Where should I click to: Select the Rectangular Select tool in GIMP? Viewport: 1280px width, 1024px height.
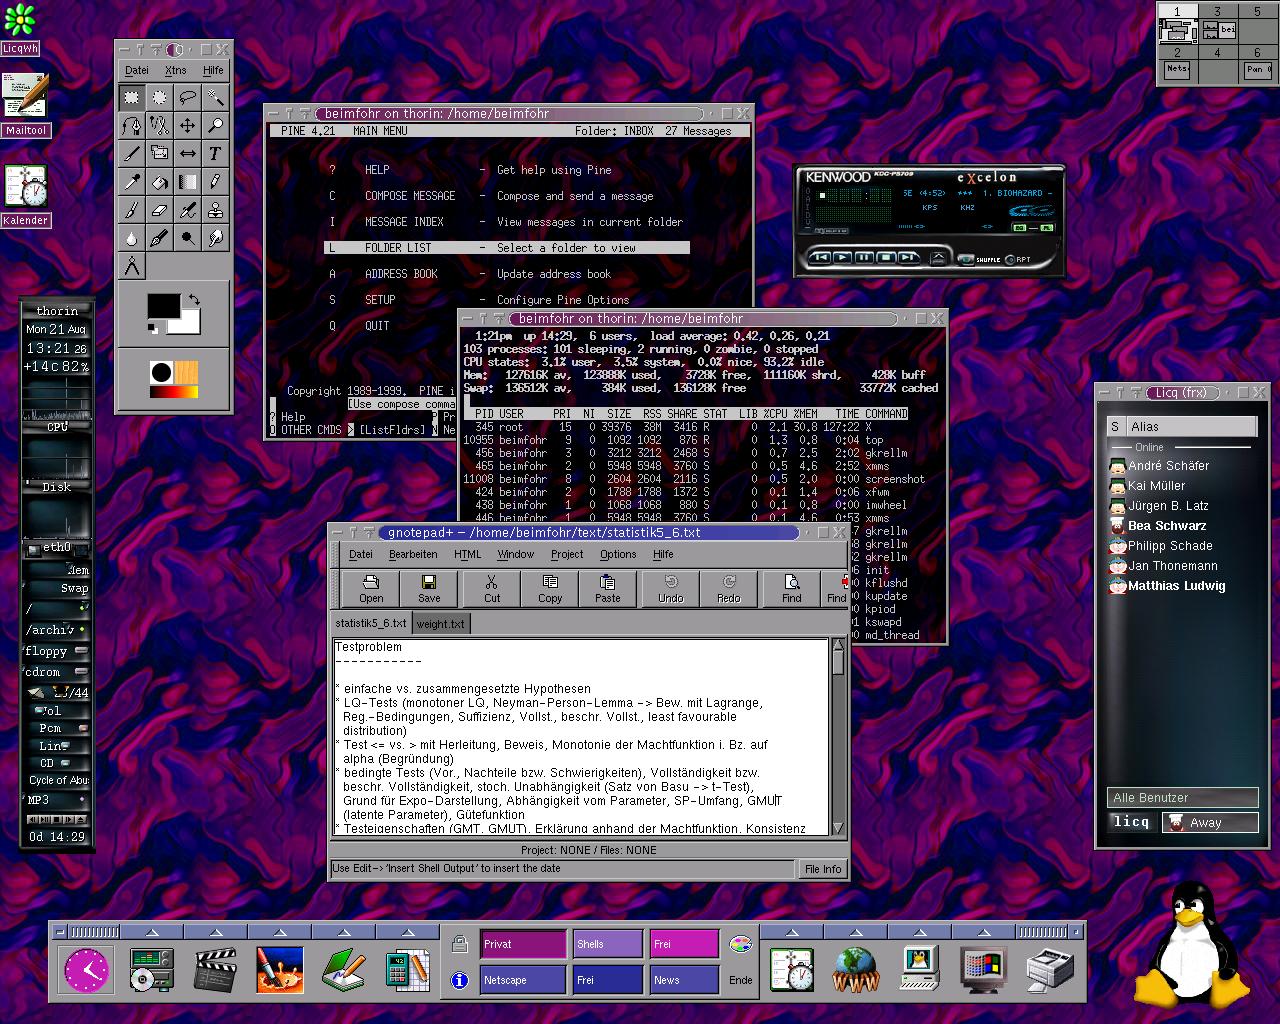[131, 97]
